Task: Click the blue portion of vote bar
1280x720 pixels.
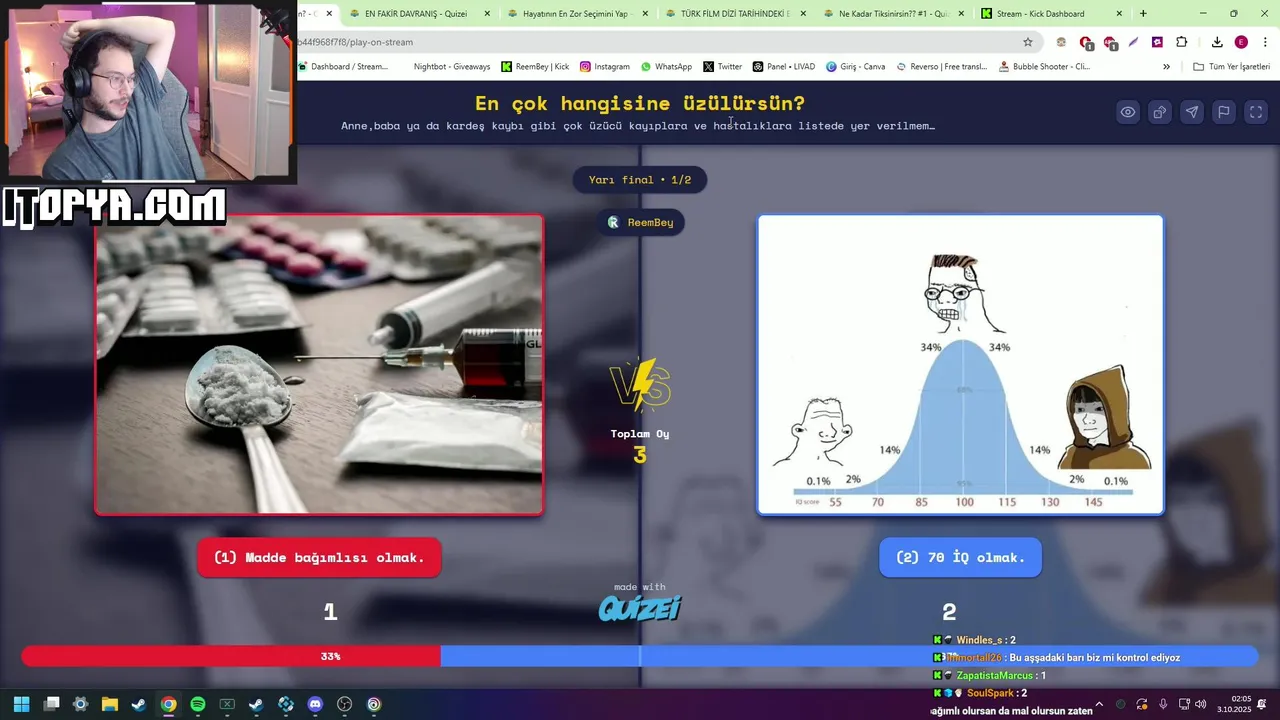Action: tap(849, 656)
